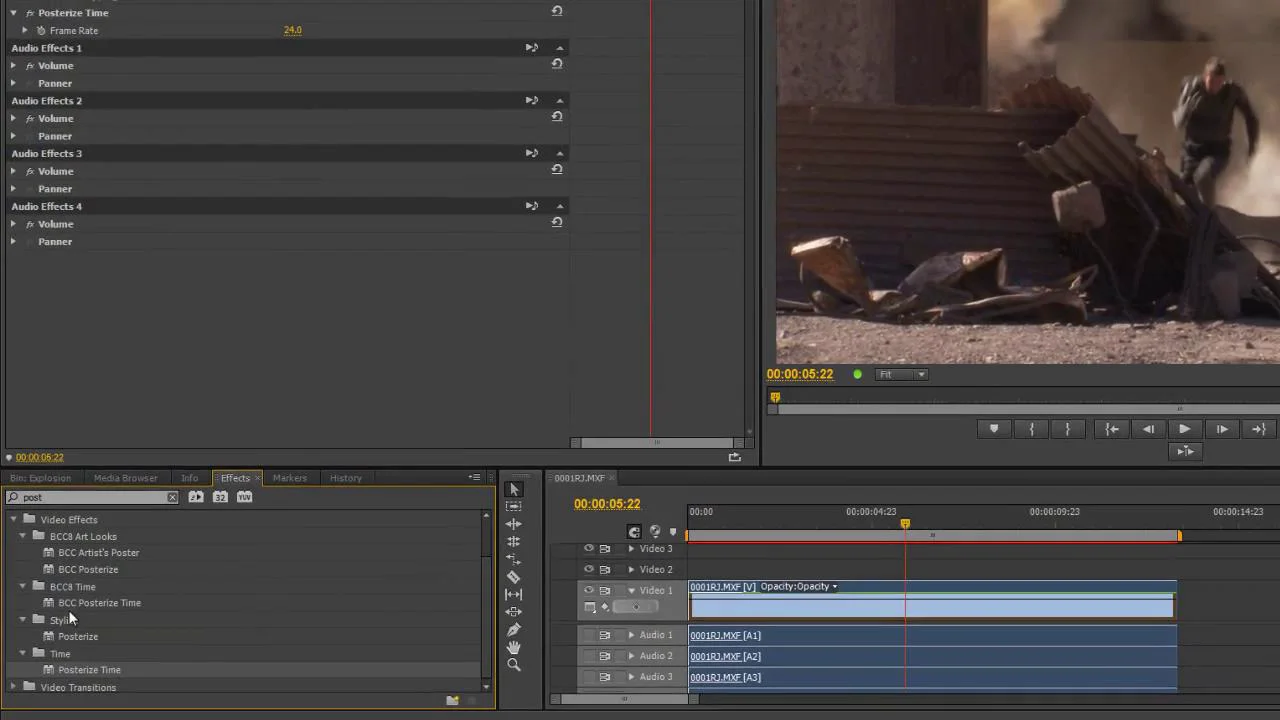Play the Program Monitor video
The width and height of the screenshot is (1280, 720).
point(1185,429)
